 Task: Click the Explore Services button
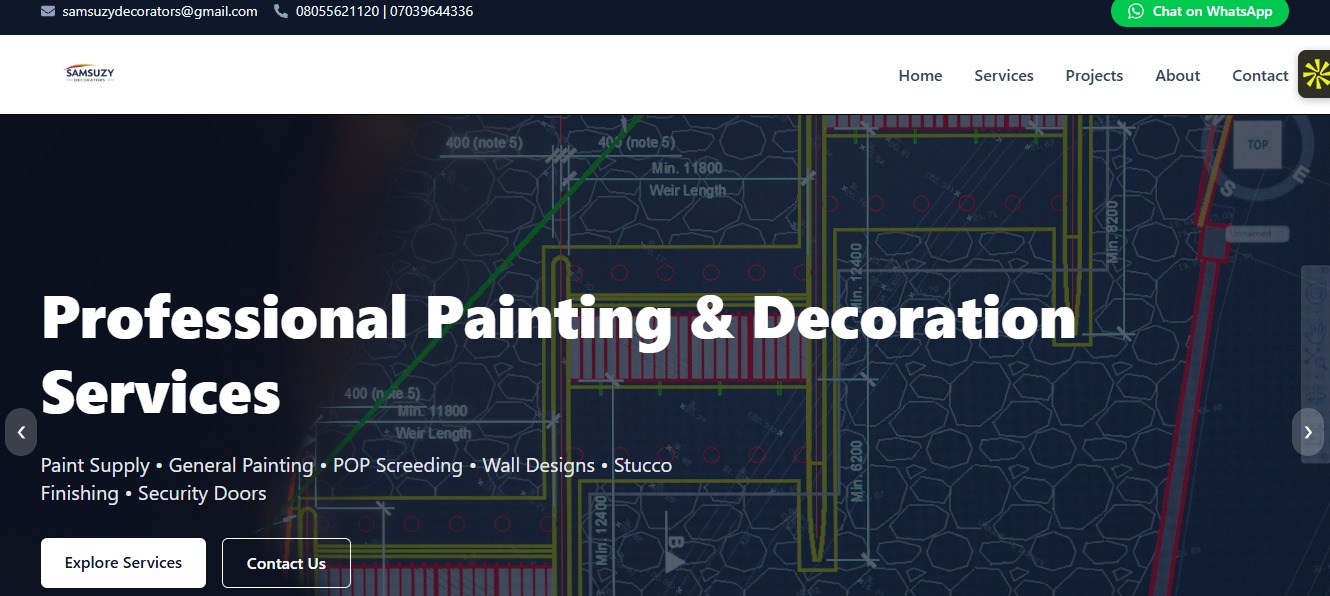[x=123, y=563]
